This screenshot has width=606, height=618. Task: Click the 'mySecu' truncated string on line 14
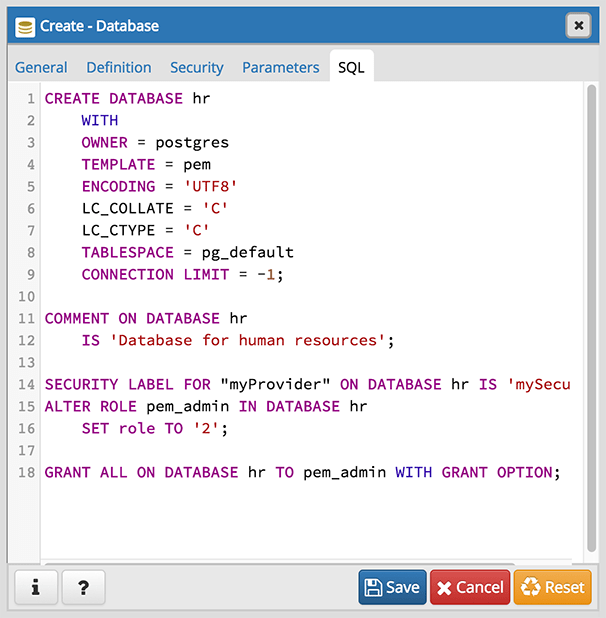pos(539,384)
